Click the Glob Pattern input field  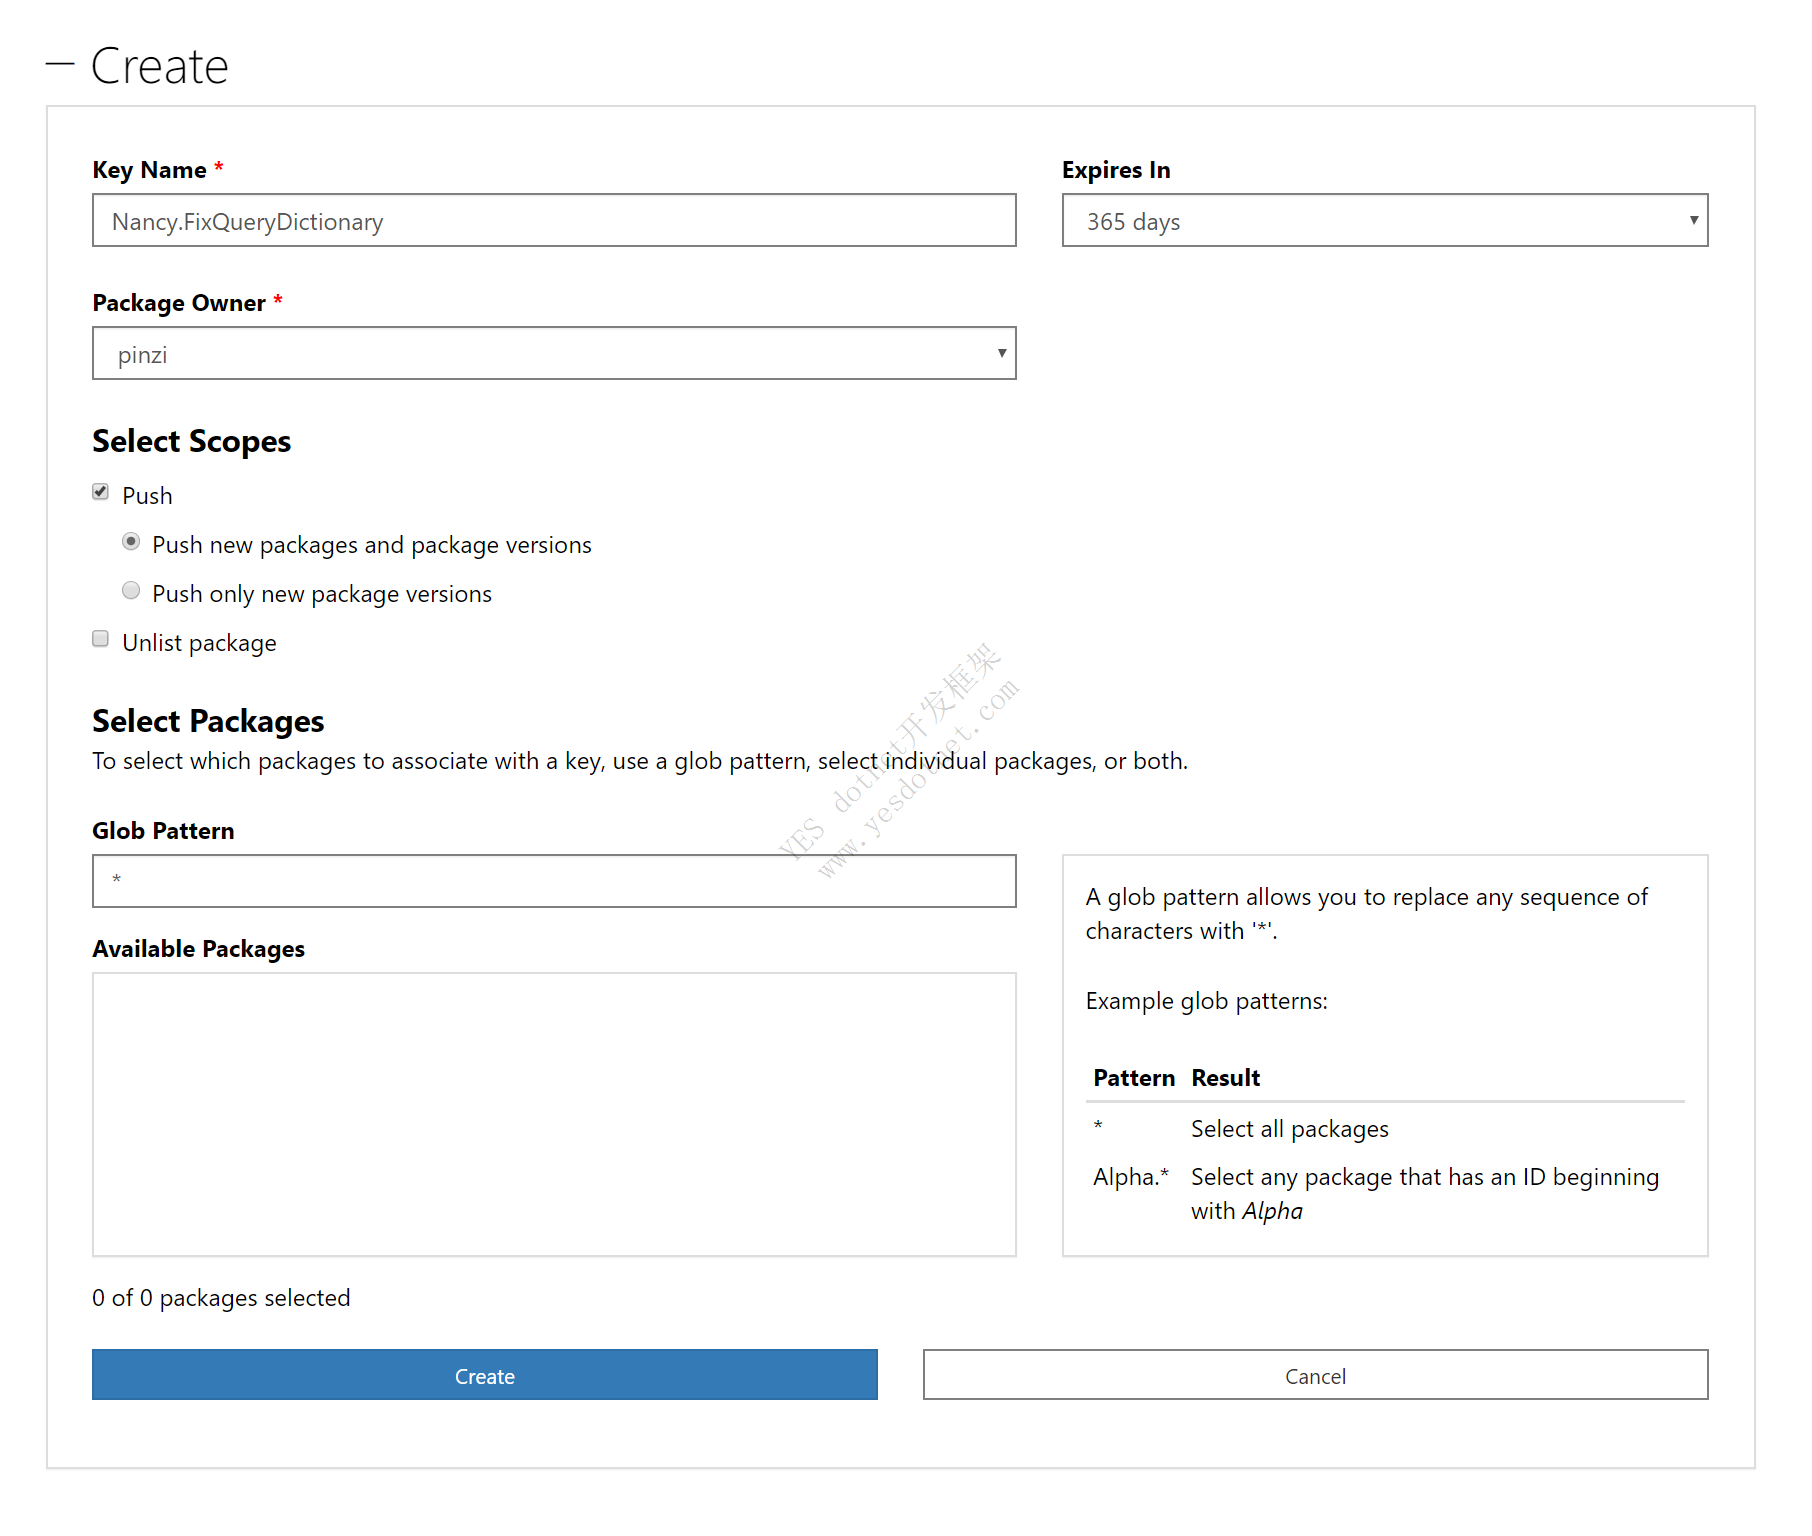(554, 881)
